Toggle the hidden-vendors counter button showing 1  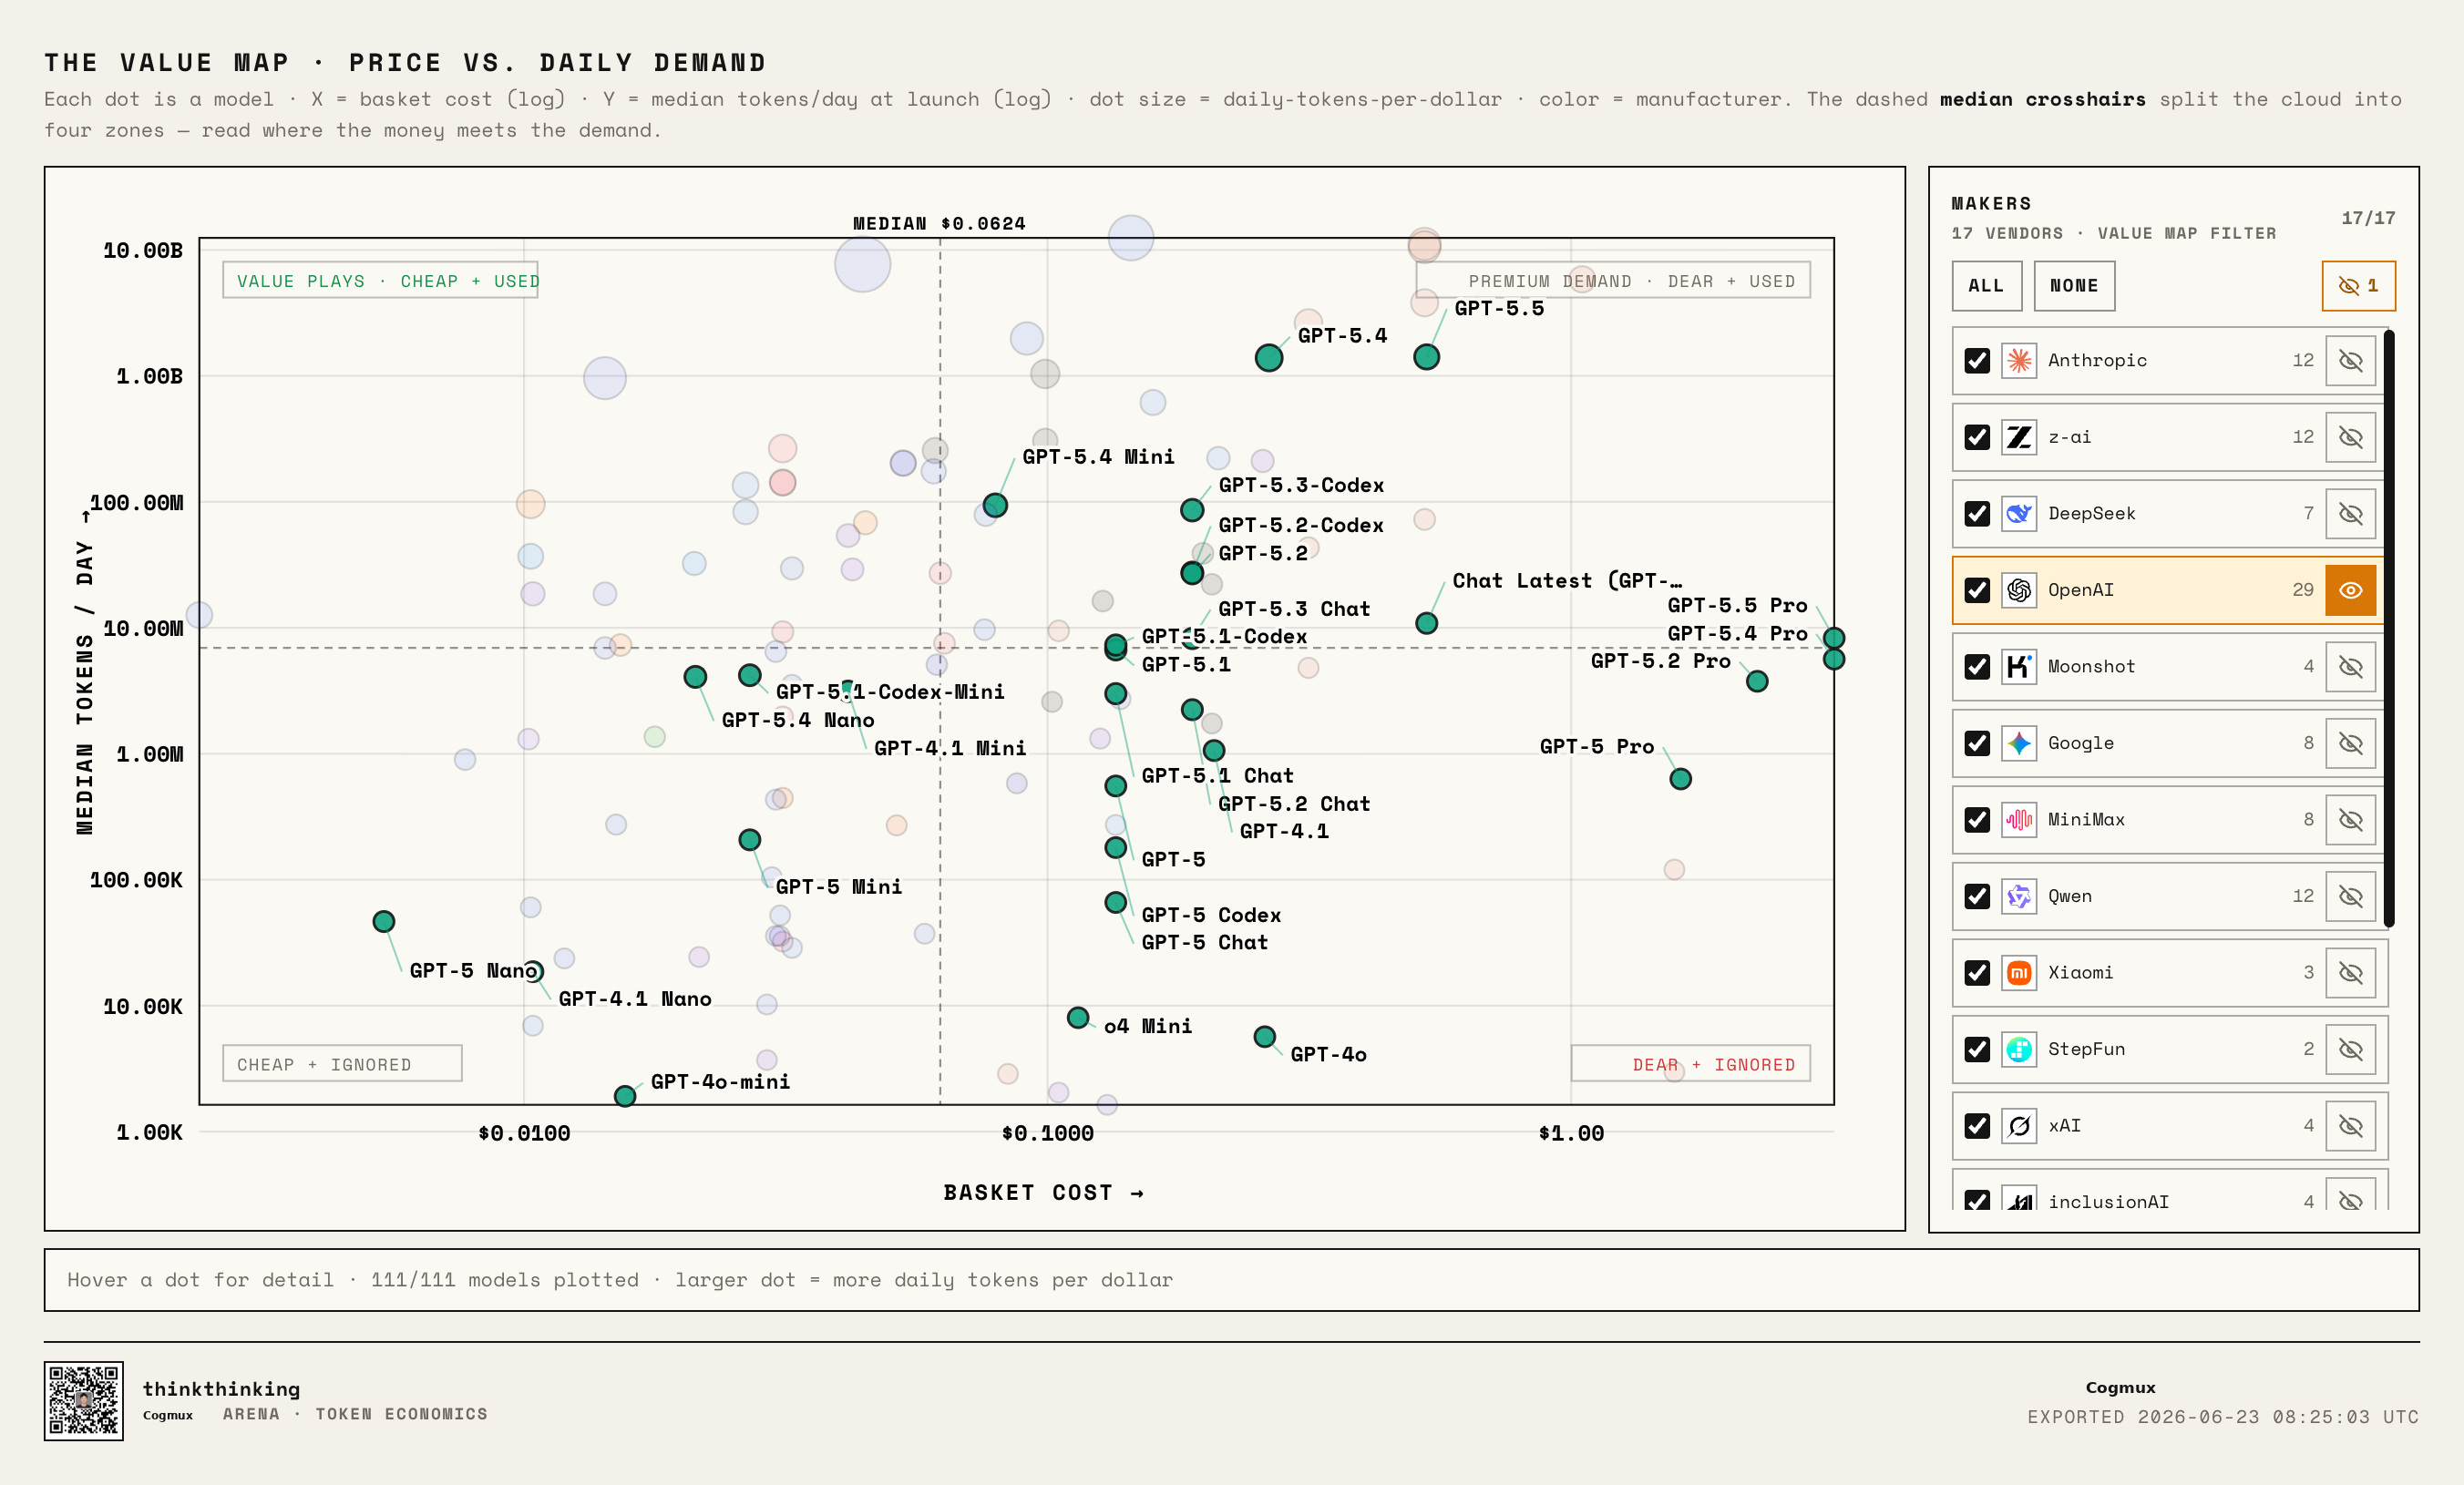2358,286
